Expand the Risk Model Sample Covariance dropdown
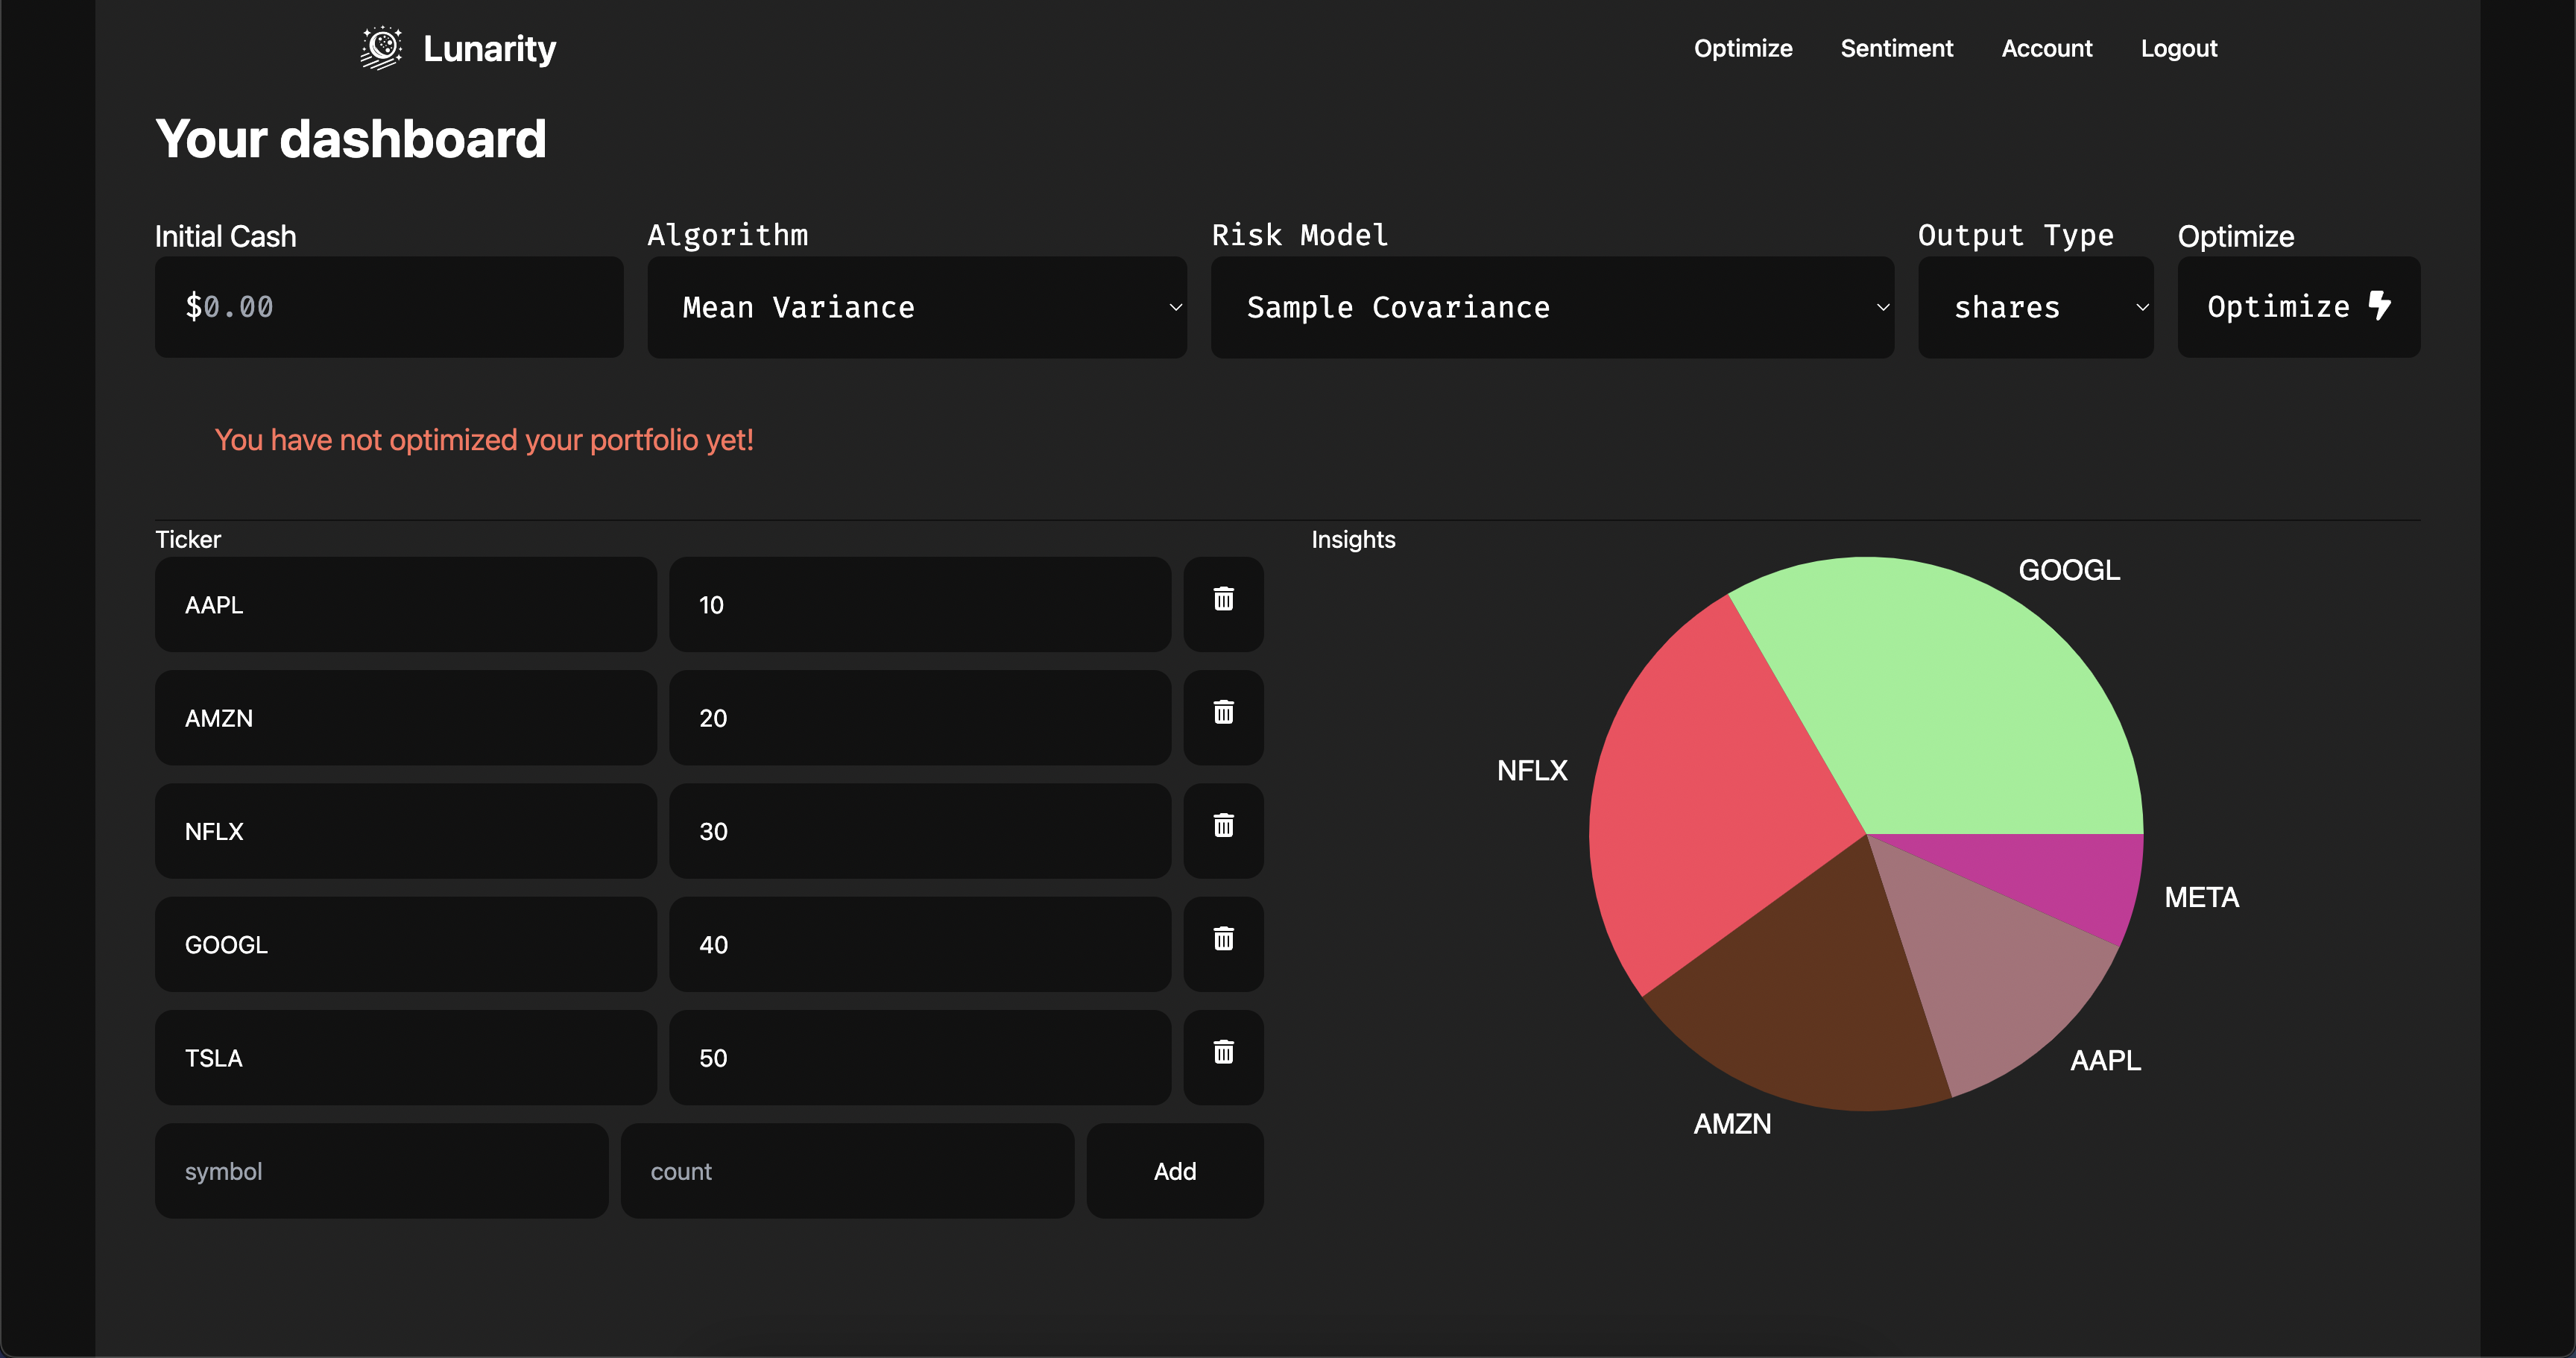 (x=1551, y=307)
